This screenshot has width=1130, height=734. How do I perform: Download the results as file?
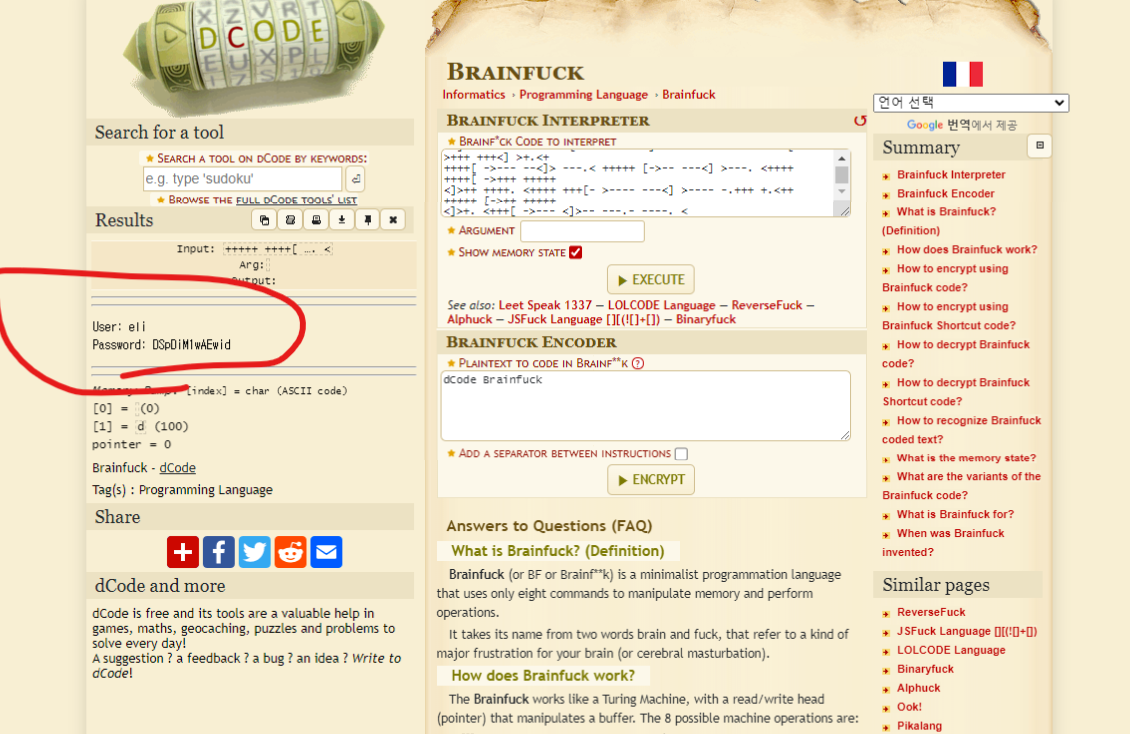[342, 220]
